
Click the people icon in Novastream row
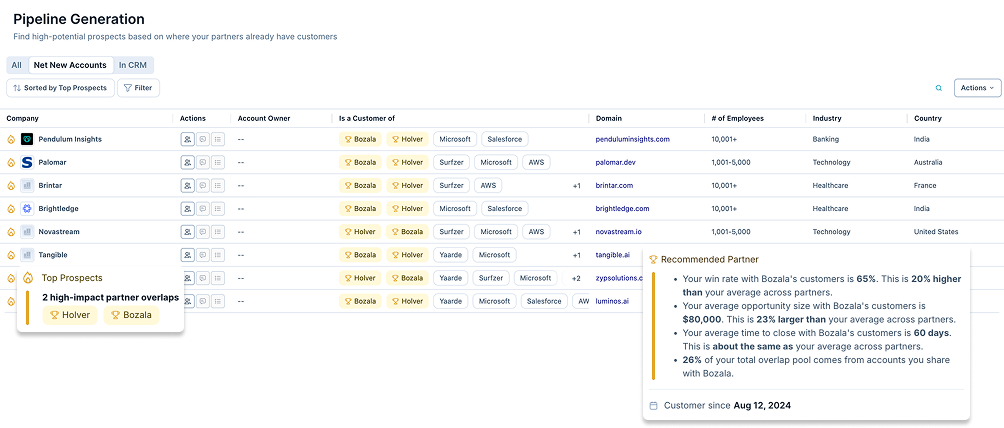188,231
